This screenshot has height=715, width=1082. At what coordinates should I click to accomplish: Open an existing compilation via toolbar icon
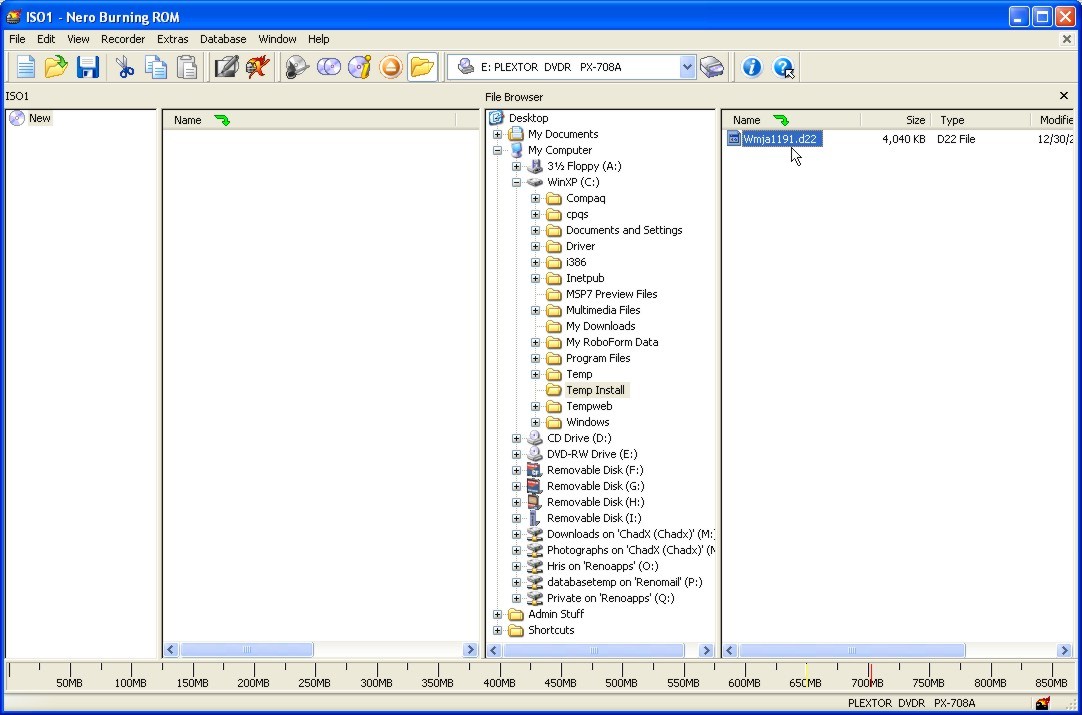(56, 67)
